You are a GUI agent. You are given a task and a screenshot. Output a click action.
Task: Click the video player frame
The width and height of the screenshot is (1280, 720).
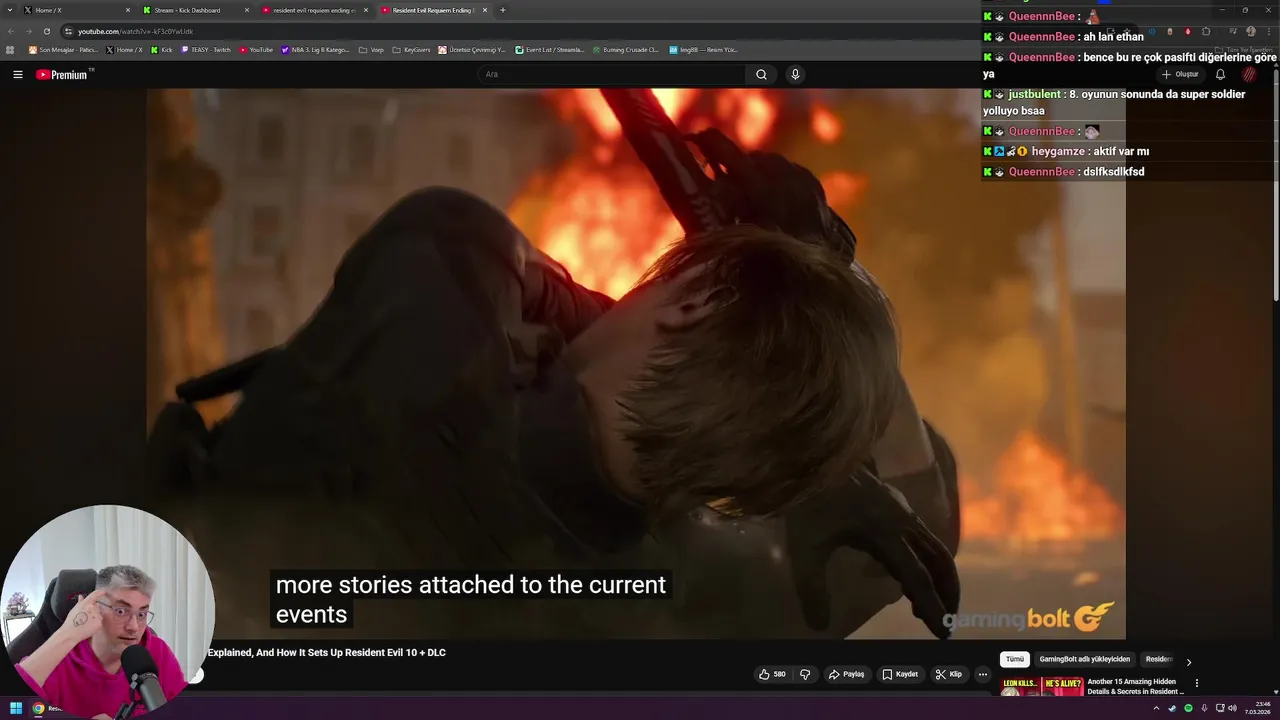pyautogui.click(x=636, y=363)
